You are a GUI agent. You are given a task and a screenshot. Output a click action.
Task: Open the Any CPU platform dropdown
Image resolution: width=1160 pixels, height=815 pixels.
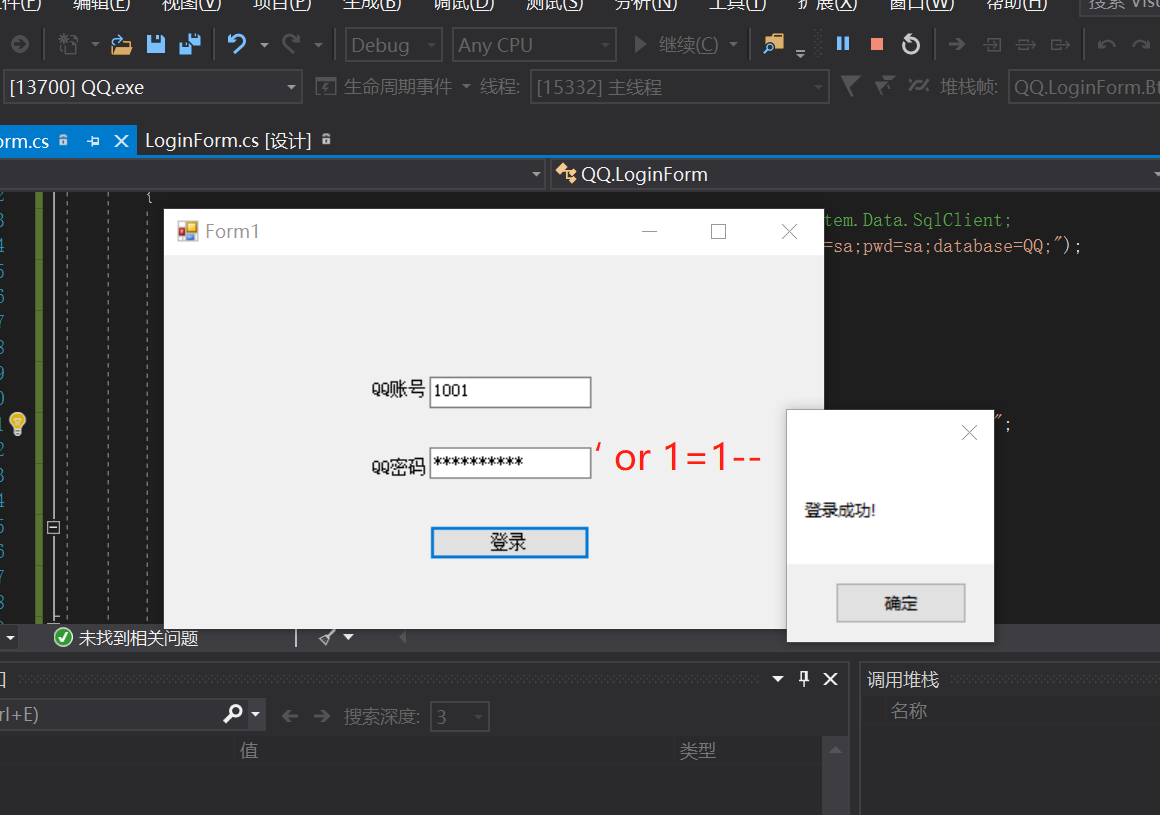point(534,45)
